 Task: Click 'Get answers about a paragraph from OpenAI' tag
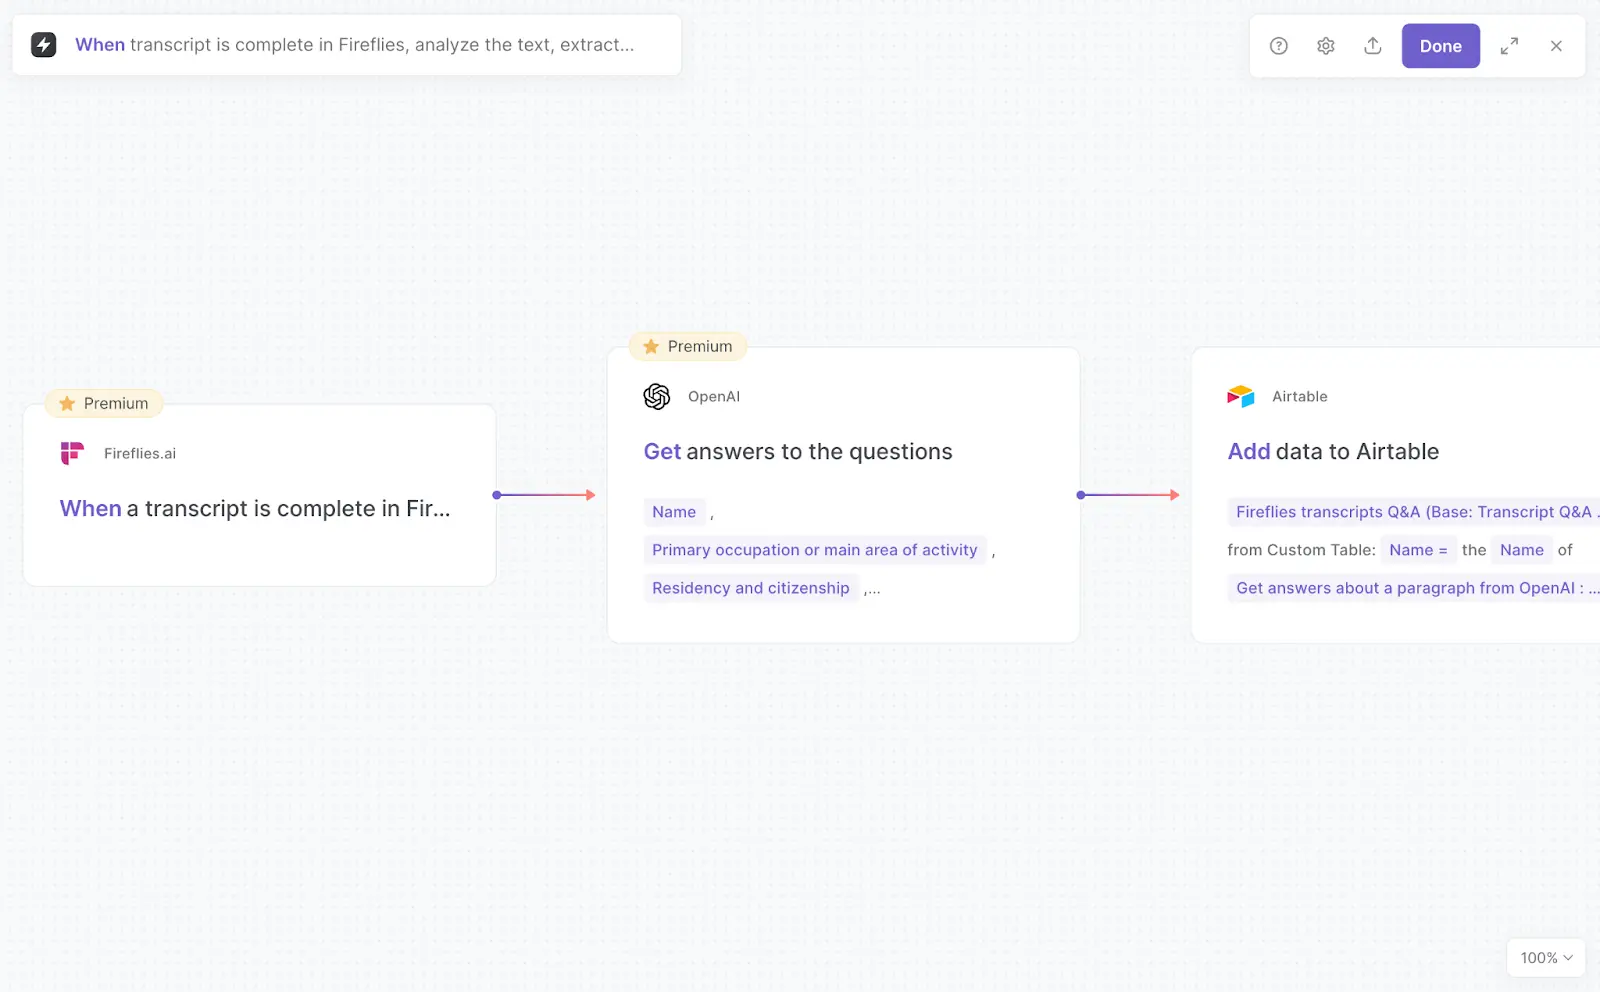1414,588
